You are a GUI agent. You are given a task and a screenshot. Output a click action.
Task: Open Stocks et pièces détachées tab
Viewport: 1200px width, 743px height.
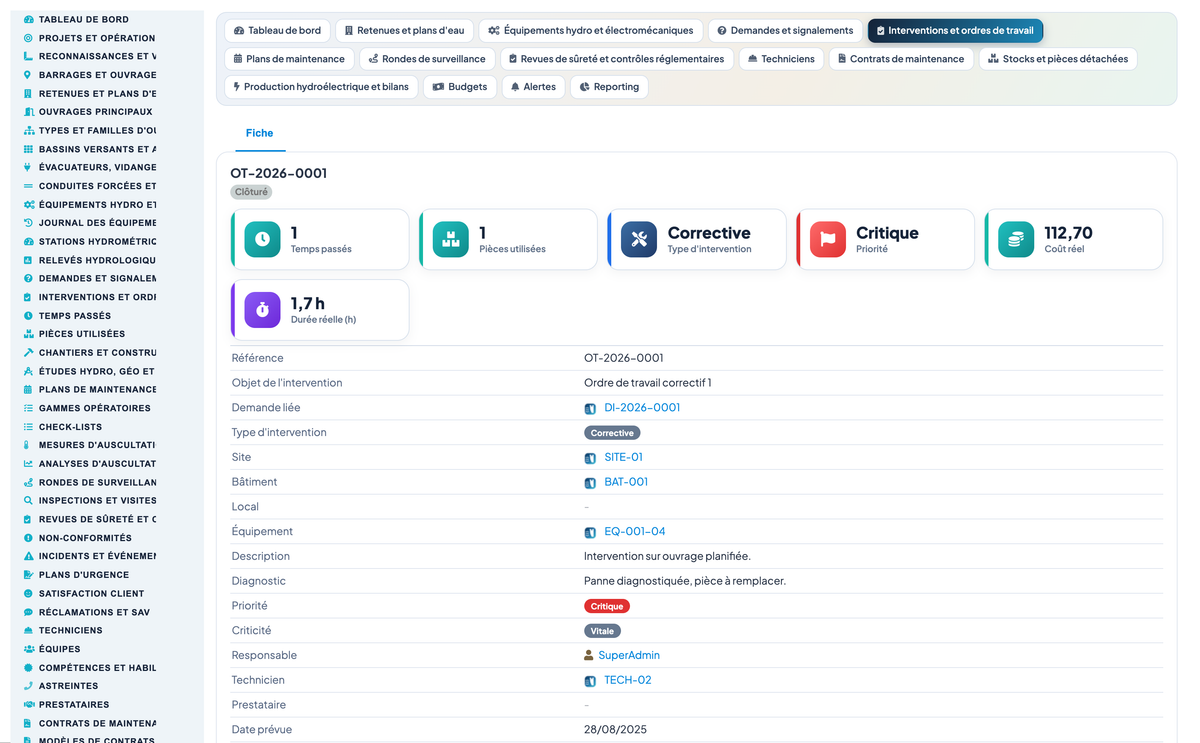click(1058, 59)
